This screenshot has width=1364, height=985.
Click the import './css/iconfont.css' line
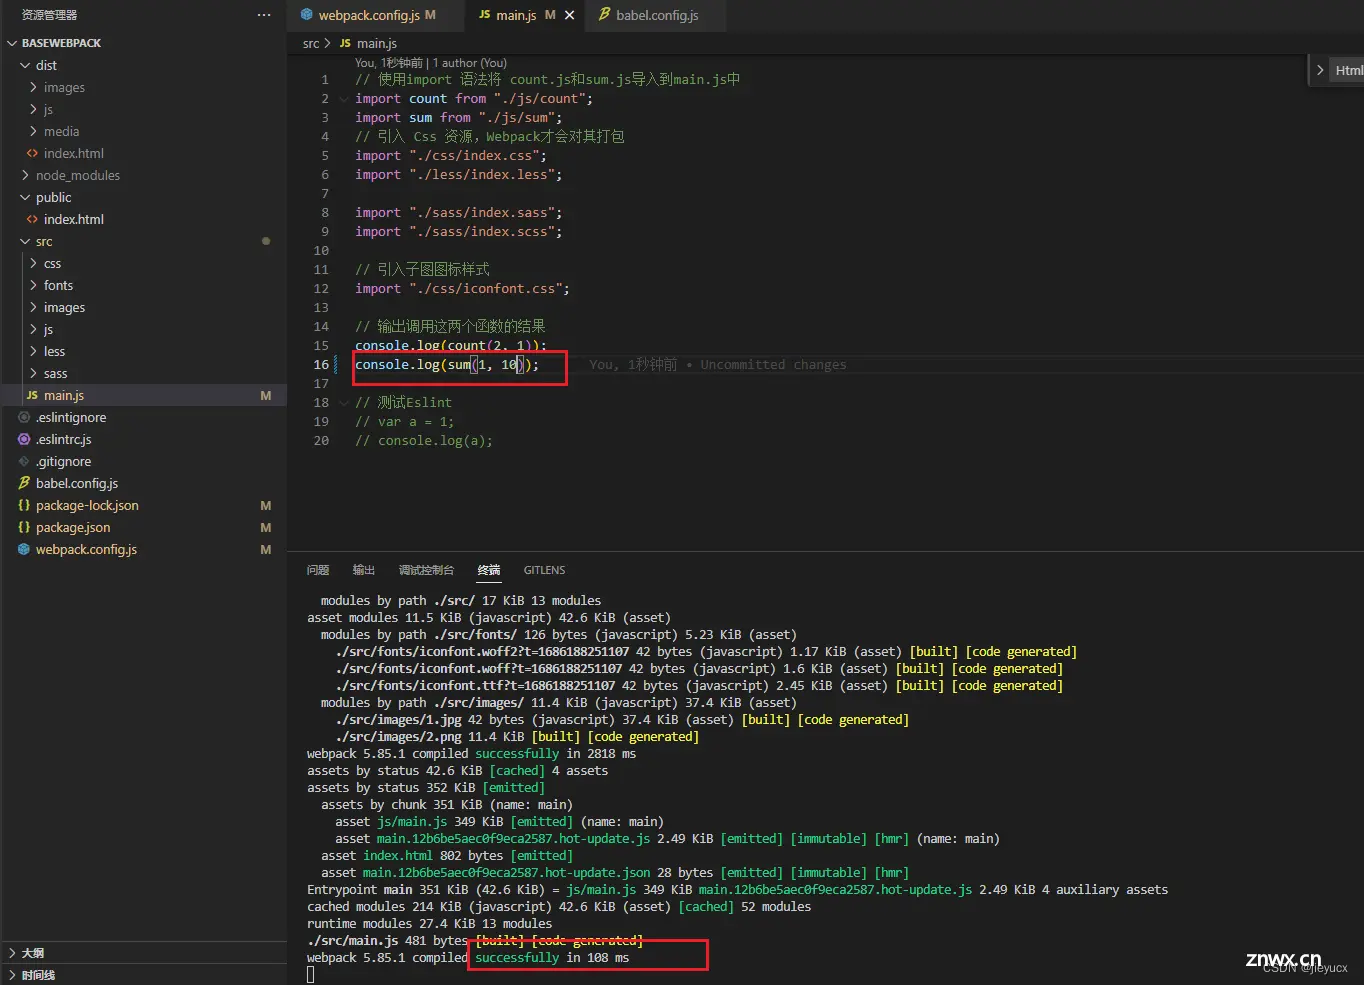(x=462, y=289)
